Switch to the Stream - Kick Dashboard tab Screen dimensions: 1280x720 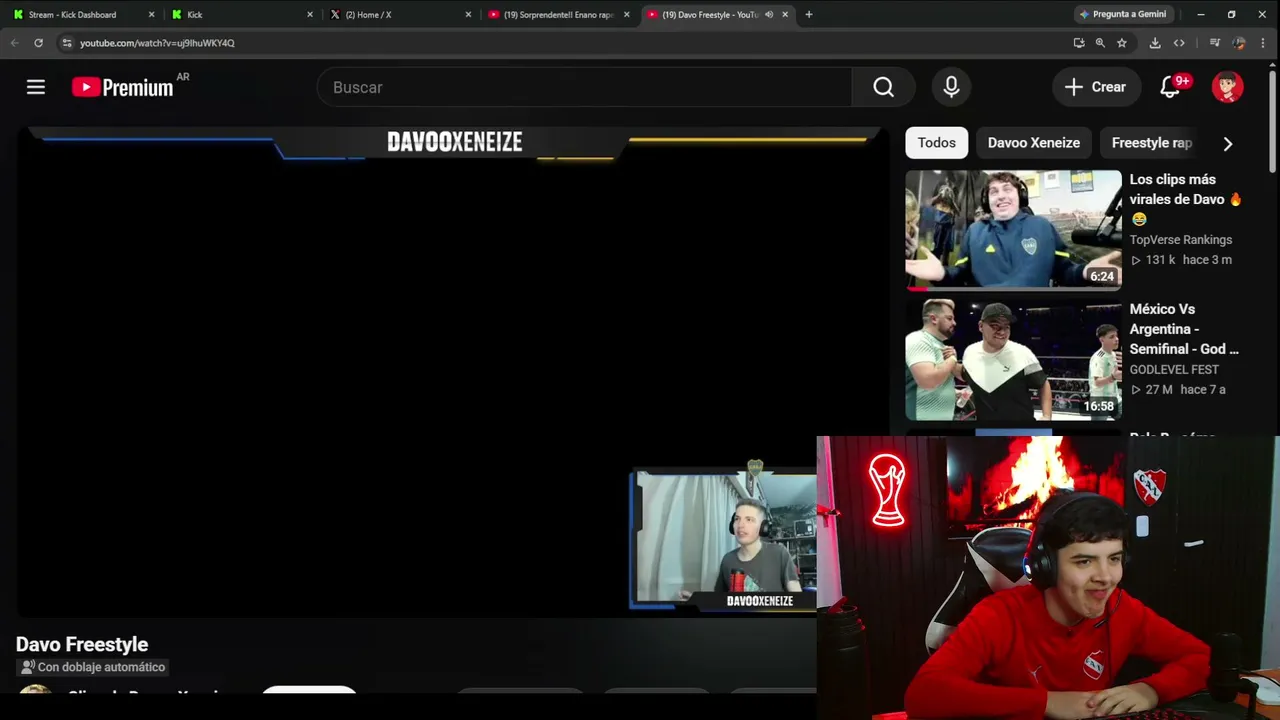coord(82,15)
